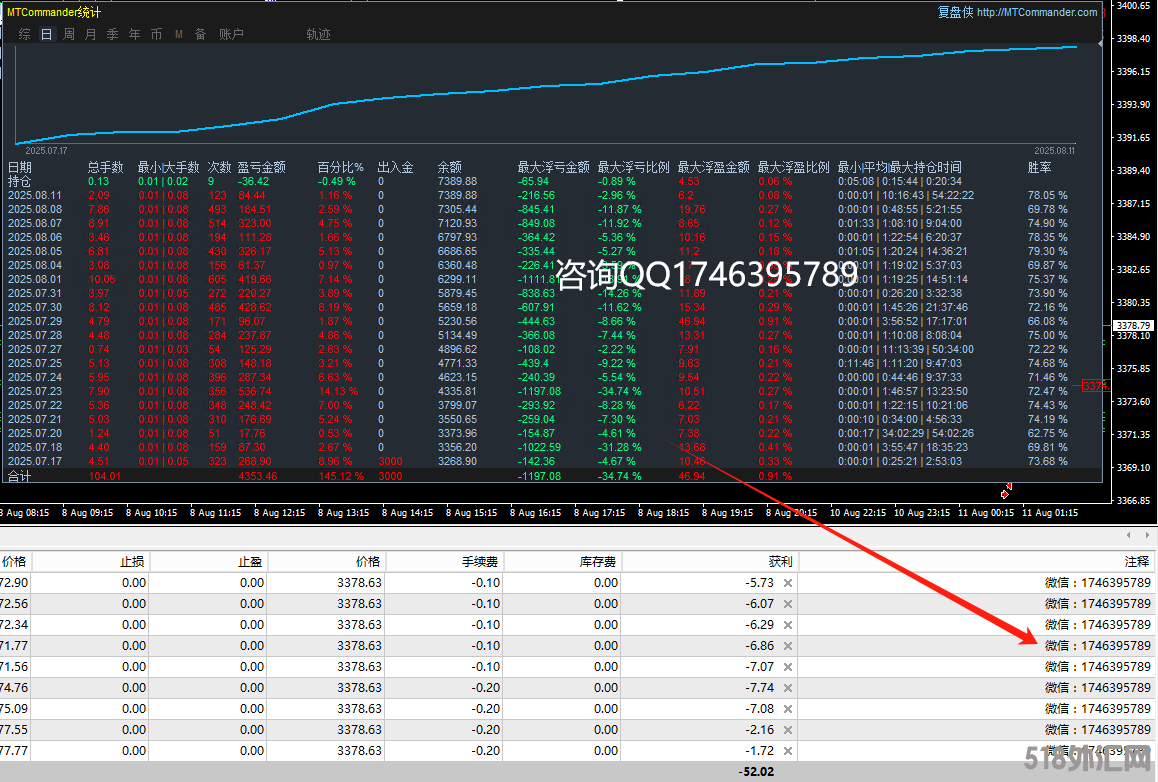
Task: Show the 轨迹 trajectory view
Action: point(318,34)
